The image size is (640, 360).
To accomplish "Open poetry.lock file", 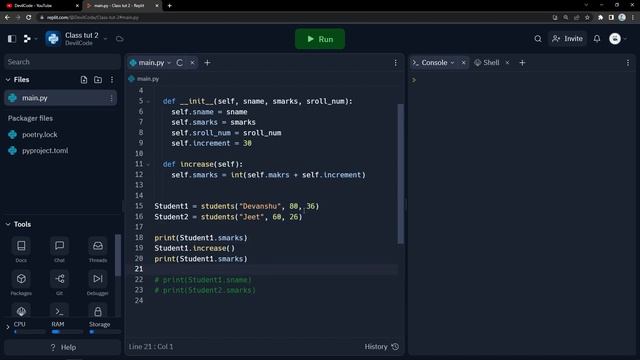I will tap(40, 134).
